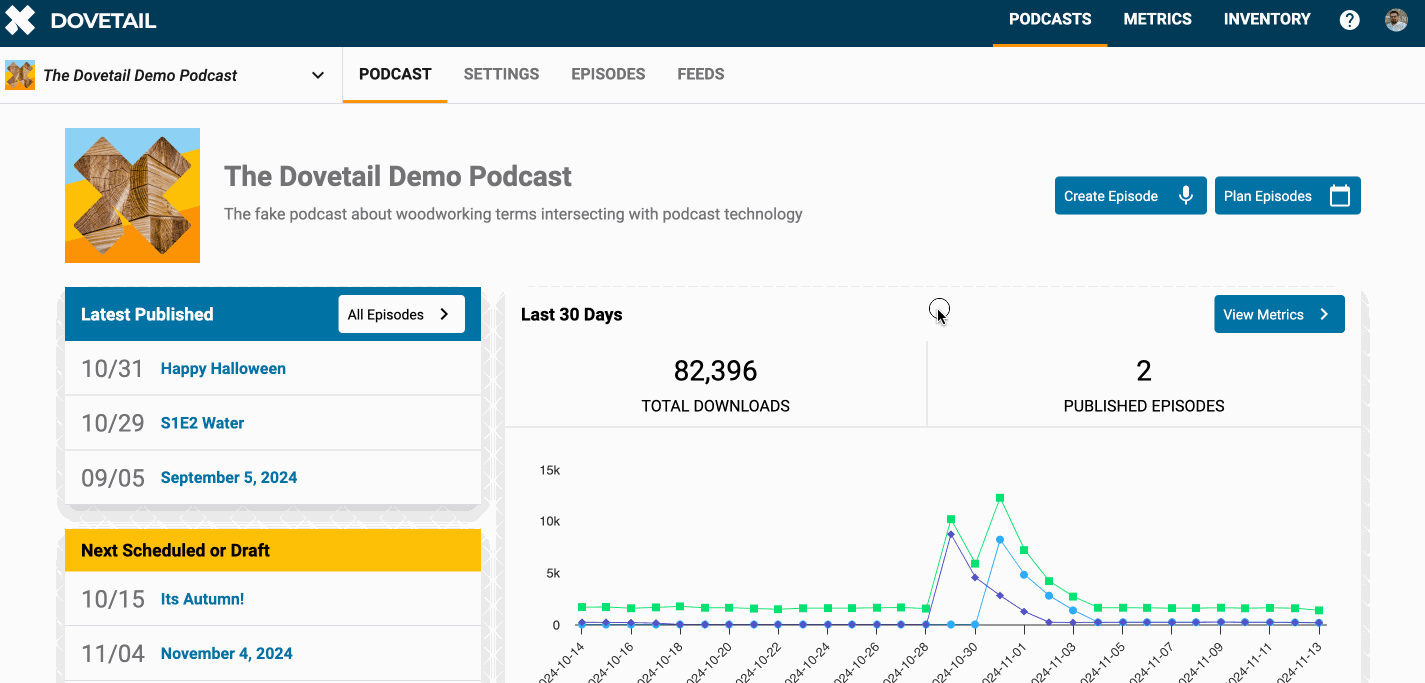Click The Dovetail Demo Podcast switcher name
The width and height of the screenshot is (1425, 683).
click(141, 75)
